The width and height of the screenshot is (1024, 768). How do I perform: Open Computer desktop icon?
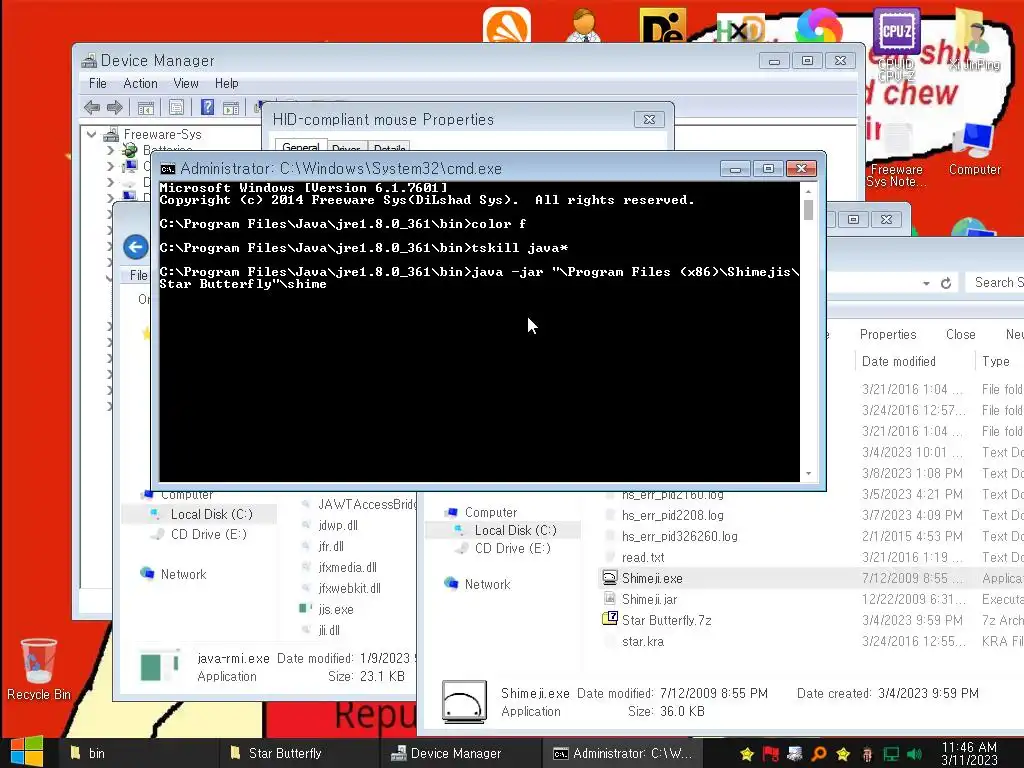(x=974, y=150)
